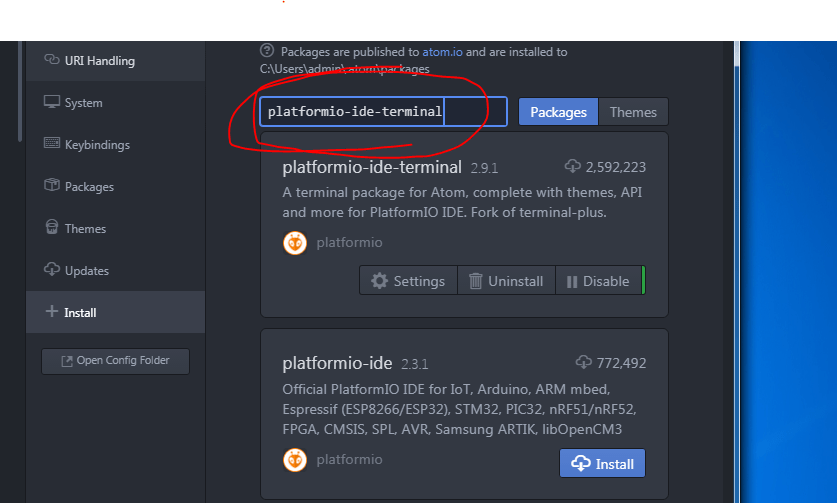This screenshot has height=503, width=837.
Task: Click the Keybindings keyboard icon
Action: 52,143
